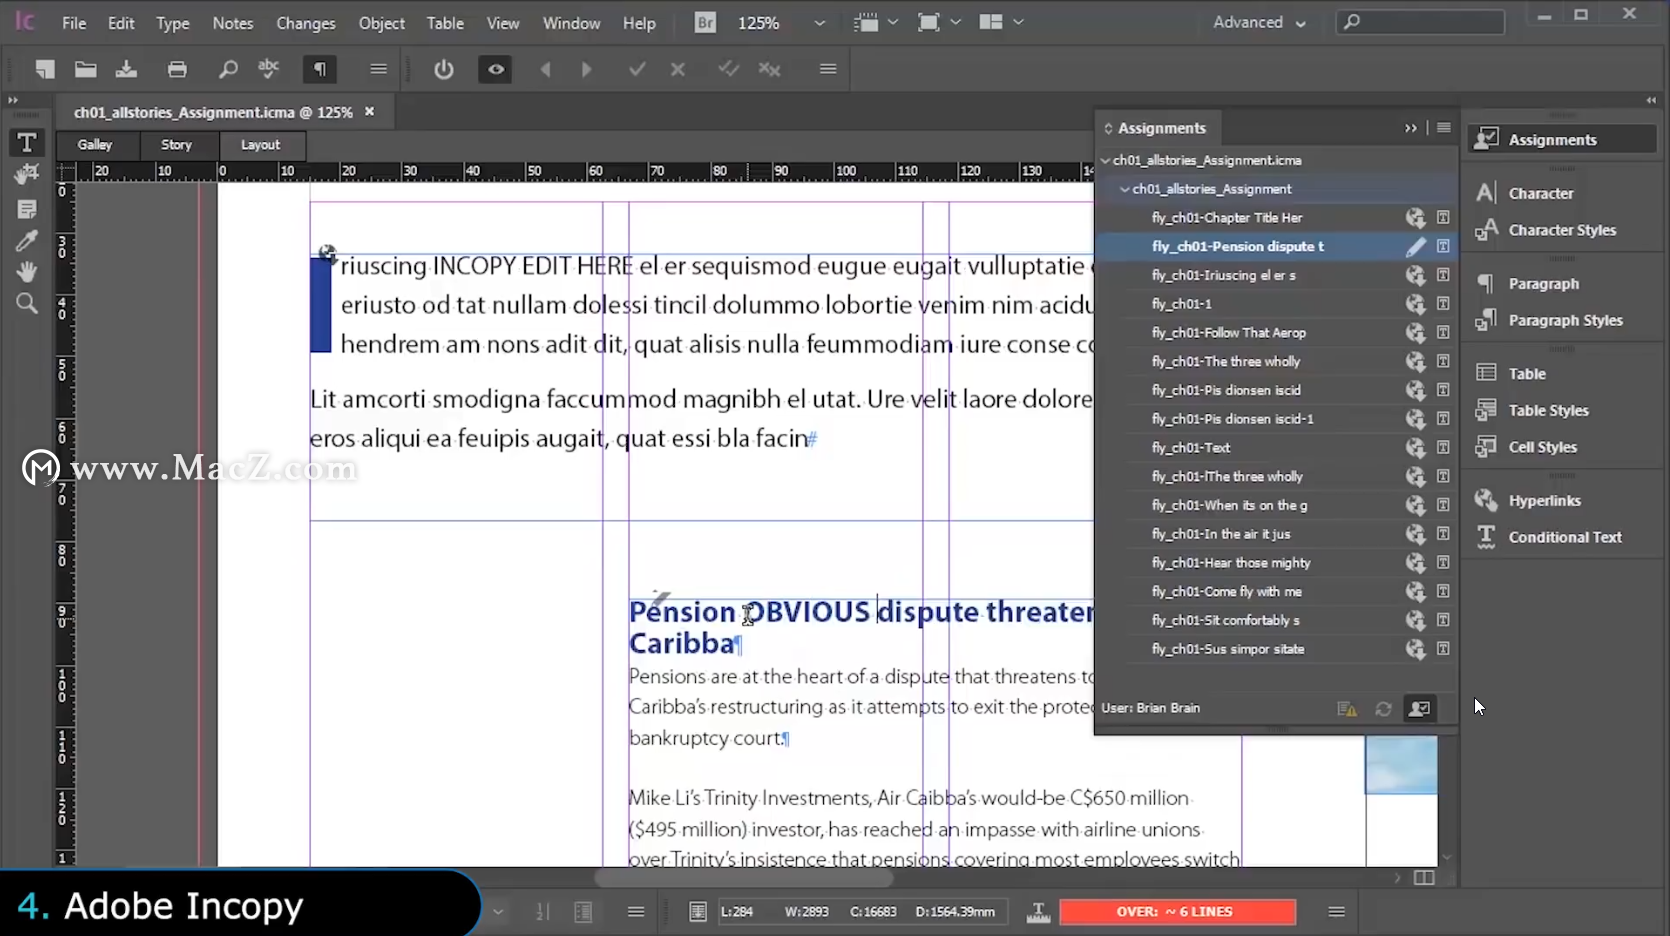The image size is (1670, 936).
Task: Open the Character Styles panel
Action: tap(1560, 230)
